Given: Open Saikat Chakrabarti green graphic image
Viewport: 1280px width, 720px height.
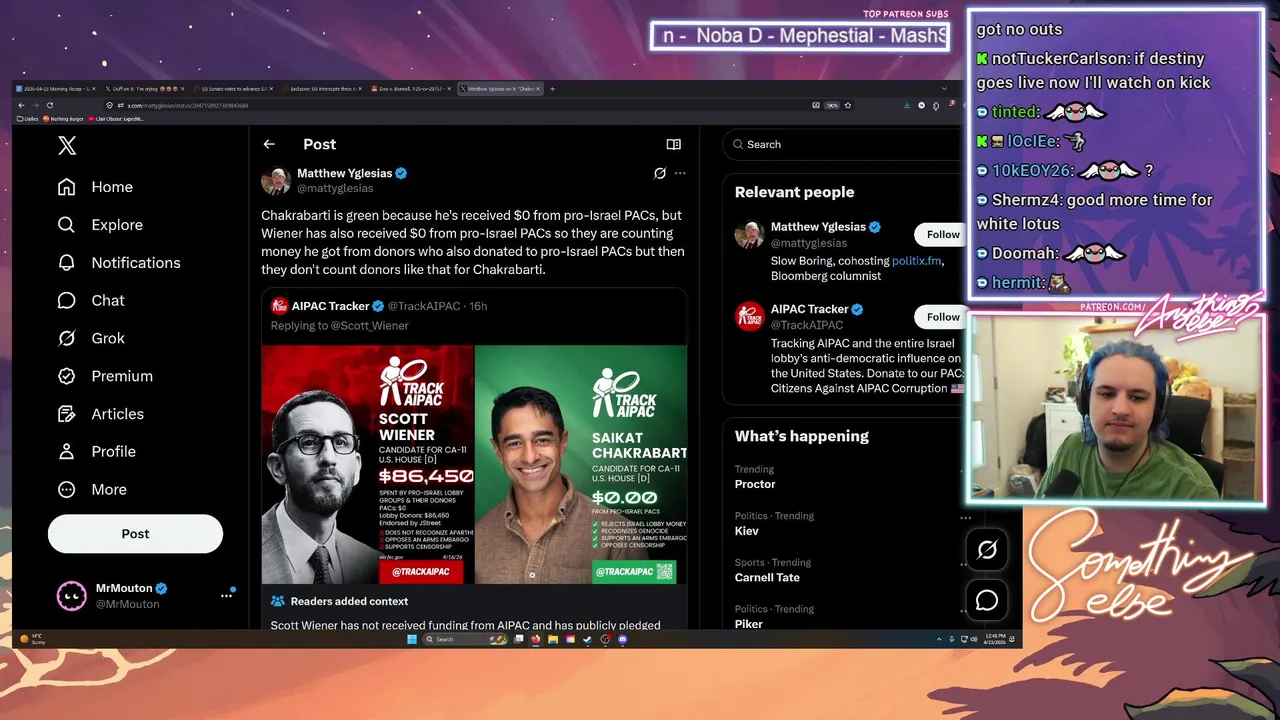Looking at the screenshot, I should click(x=581, y=465).
